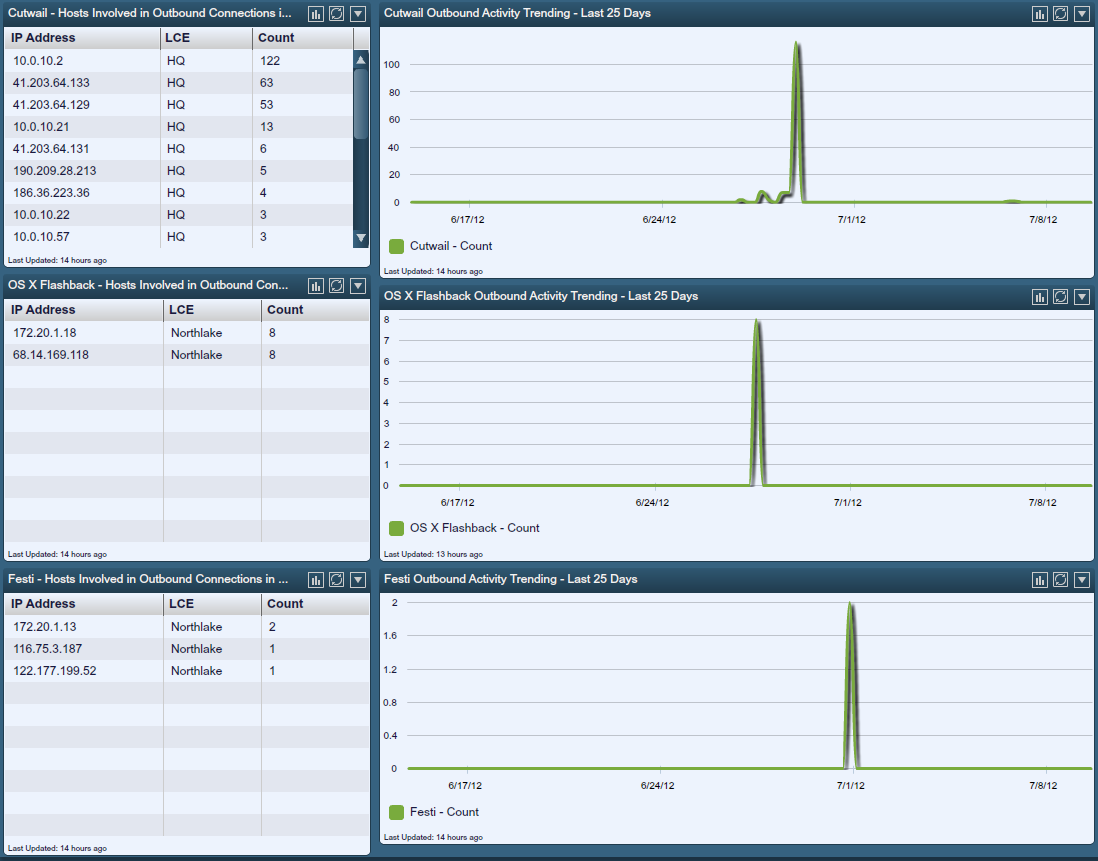Sort Festi table by LCE column
This screenshot has width=1098, height=861.
pyautogui.click(x=212, y=603)
